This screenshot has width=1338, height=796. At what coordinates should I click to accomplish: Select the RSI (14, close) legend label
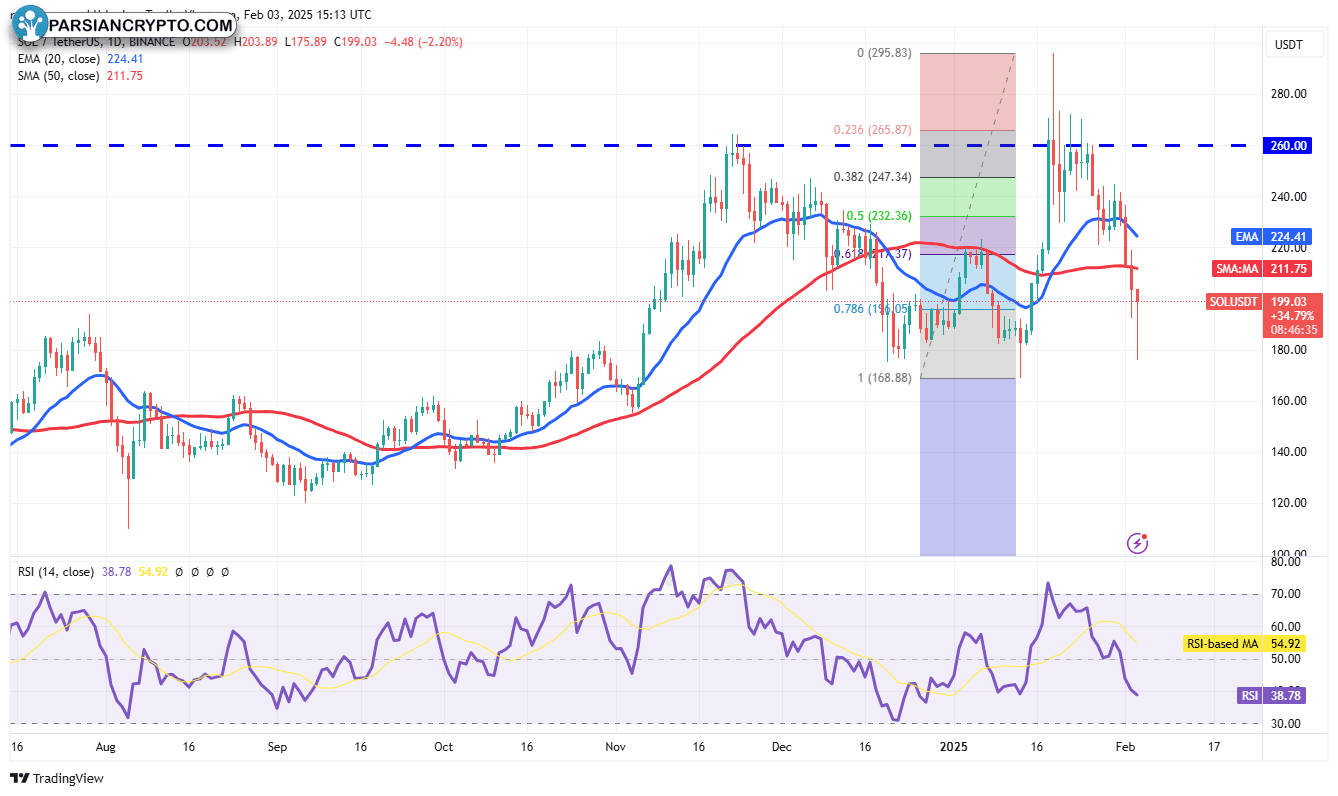tap(56, 572)
